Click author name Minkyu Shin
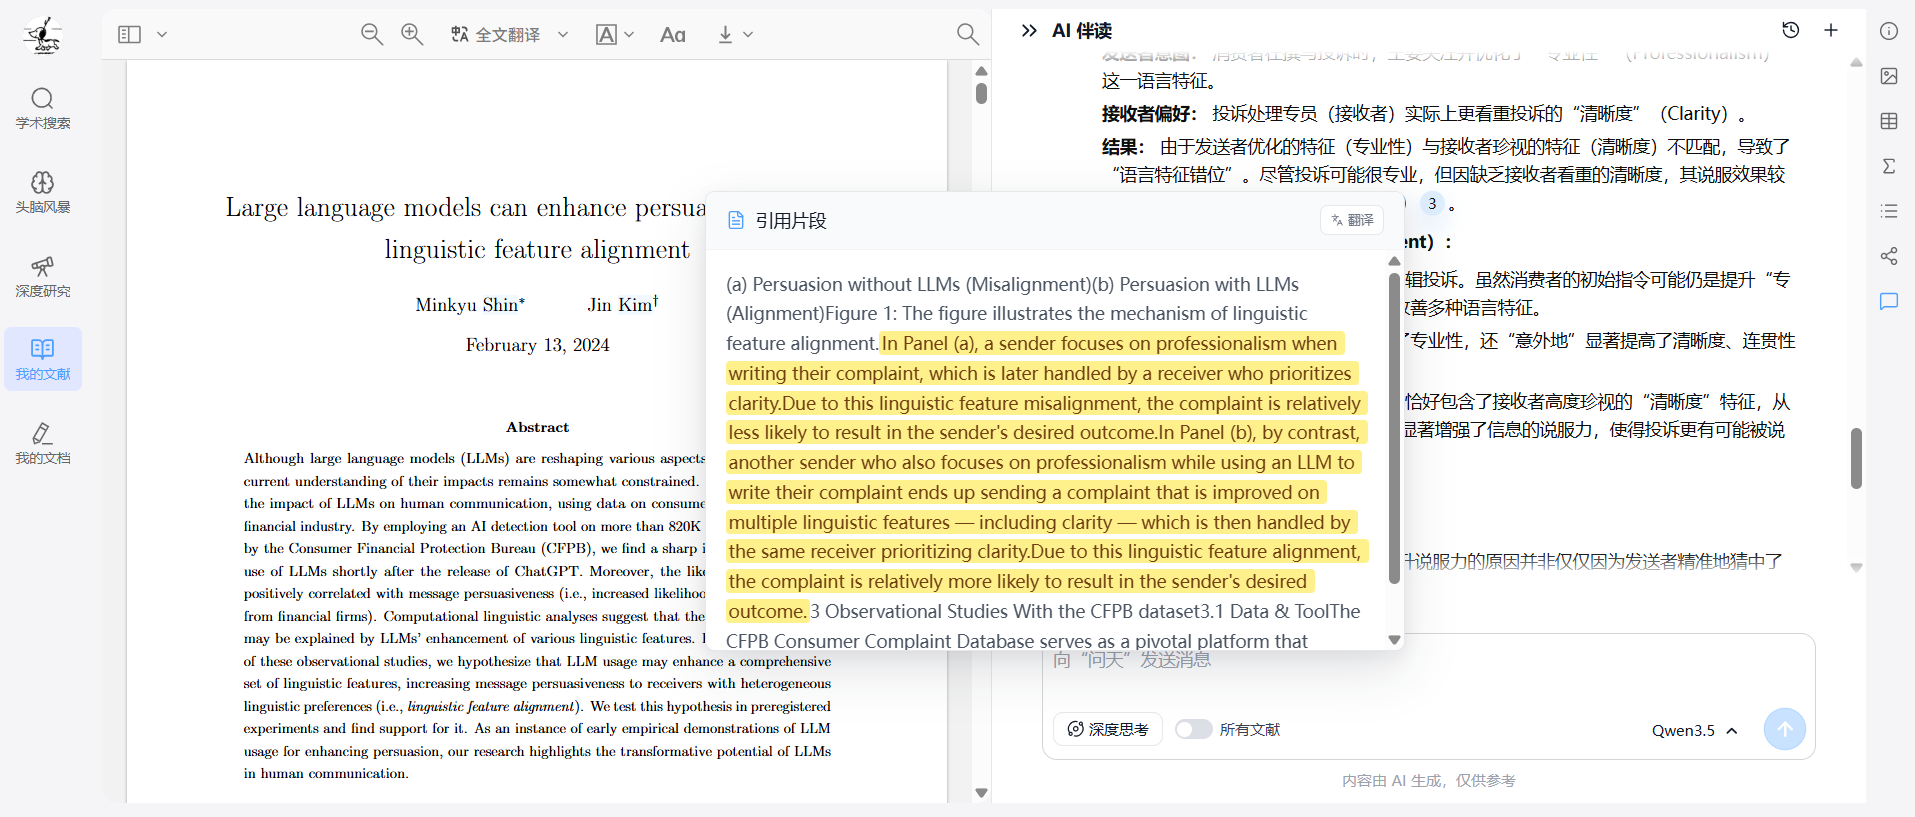Viewport: 1915px width, 817px height. click(470, 305)
